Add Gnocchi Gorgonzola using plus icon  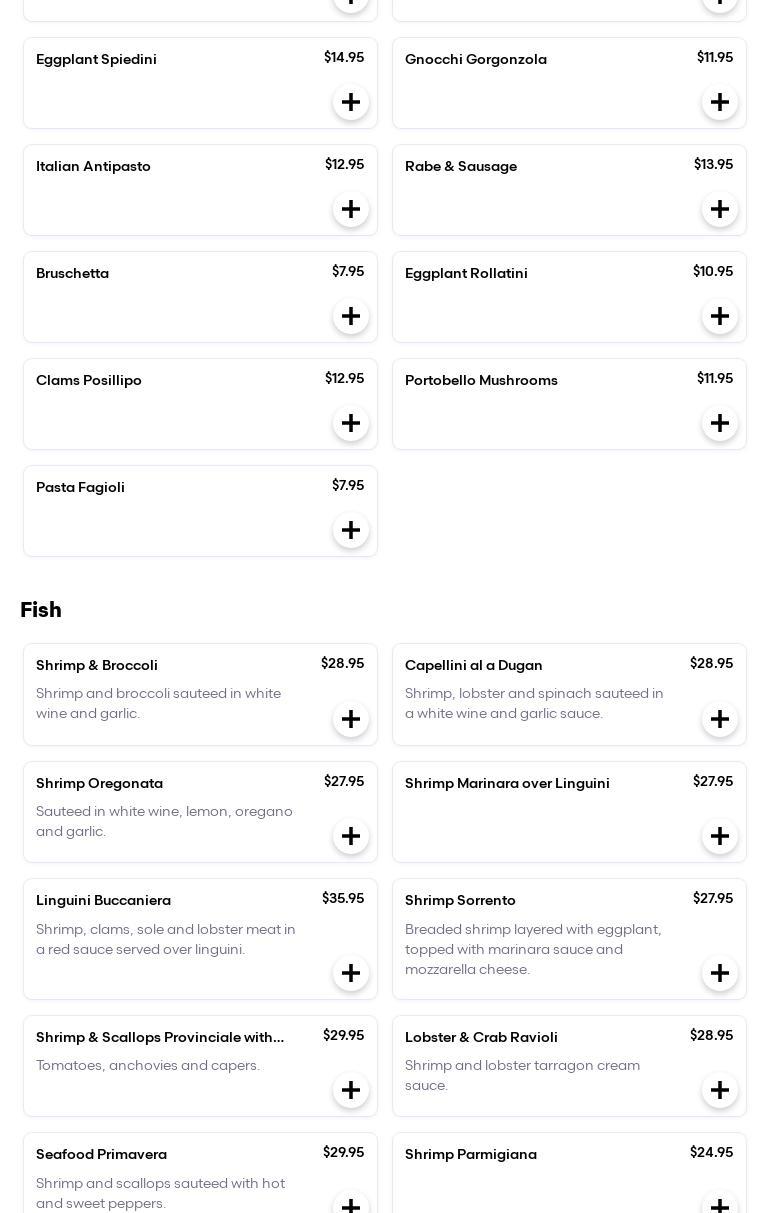(720, 102)
